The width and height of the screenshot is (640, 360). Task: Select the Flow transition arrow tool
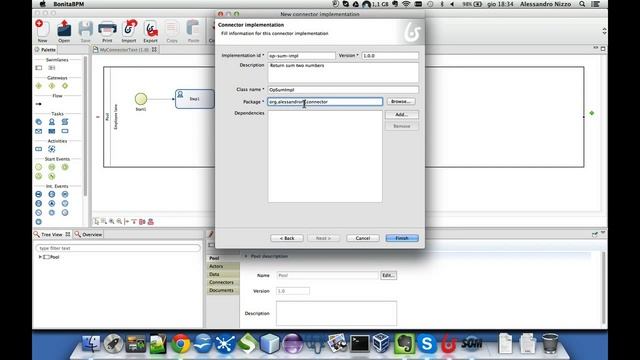tap(39, 104)
